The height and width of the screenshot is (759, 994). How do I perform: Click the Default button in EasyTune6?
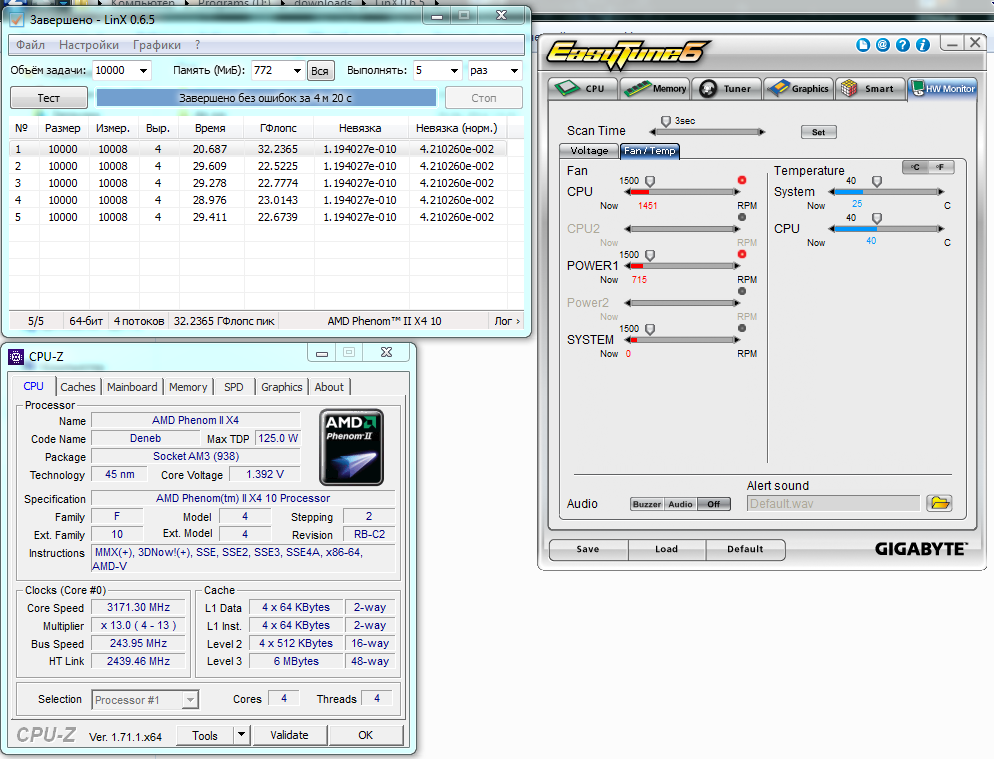coord(745,549)
